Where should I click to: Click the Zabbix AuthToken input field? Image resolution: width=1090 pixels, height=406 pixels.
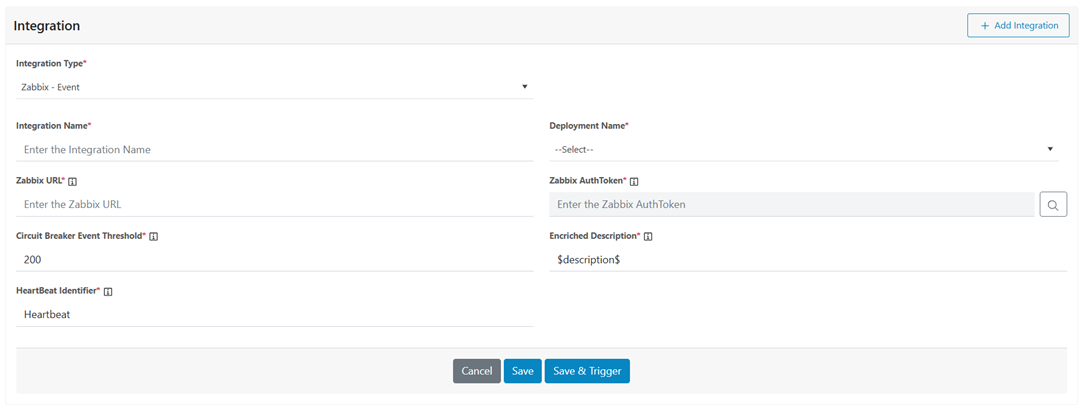pos(791,205)
